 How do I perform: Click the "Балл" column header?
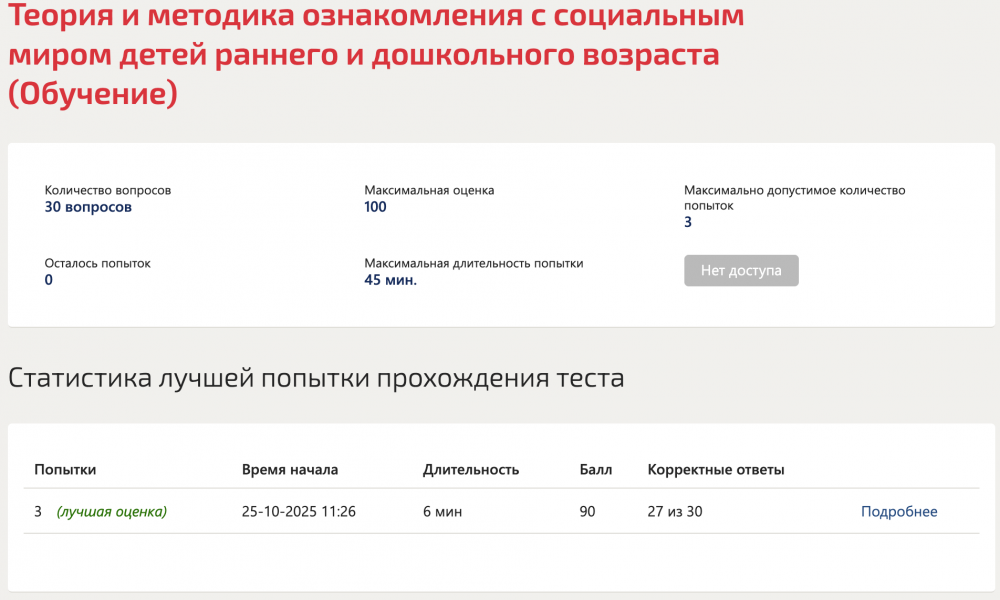[x=596, y=470]
